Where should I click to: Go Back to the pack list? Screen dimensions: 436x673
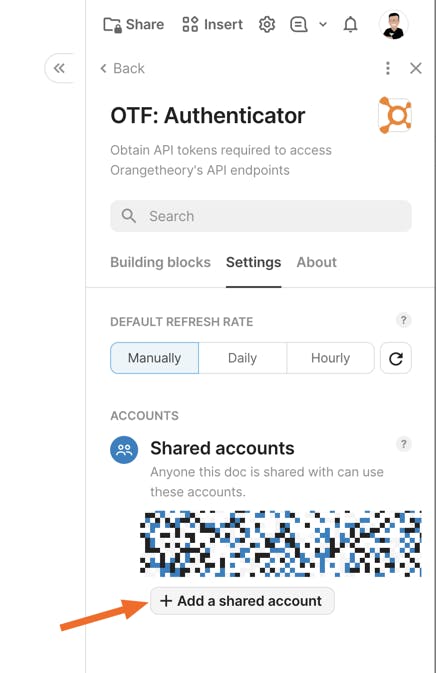click(x=122, y=68)
